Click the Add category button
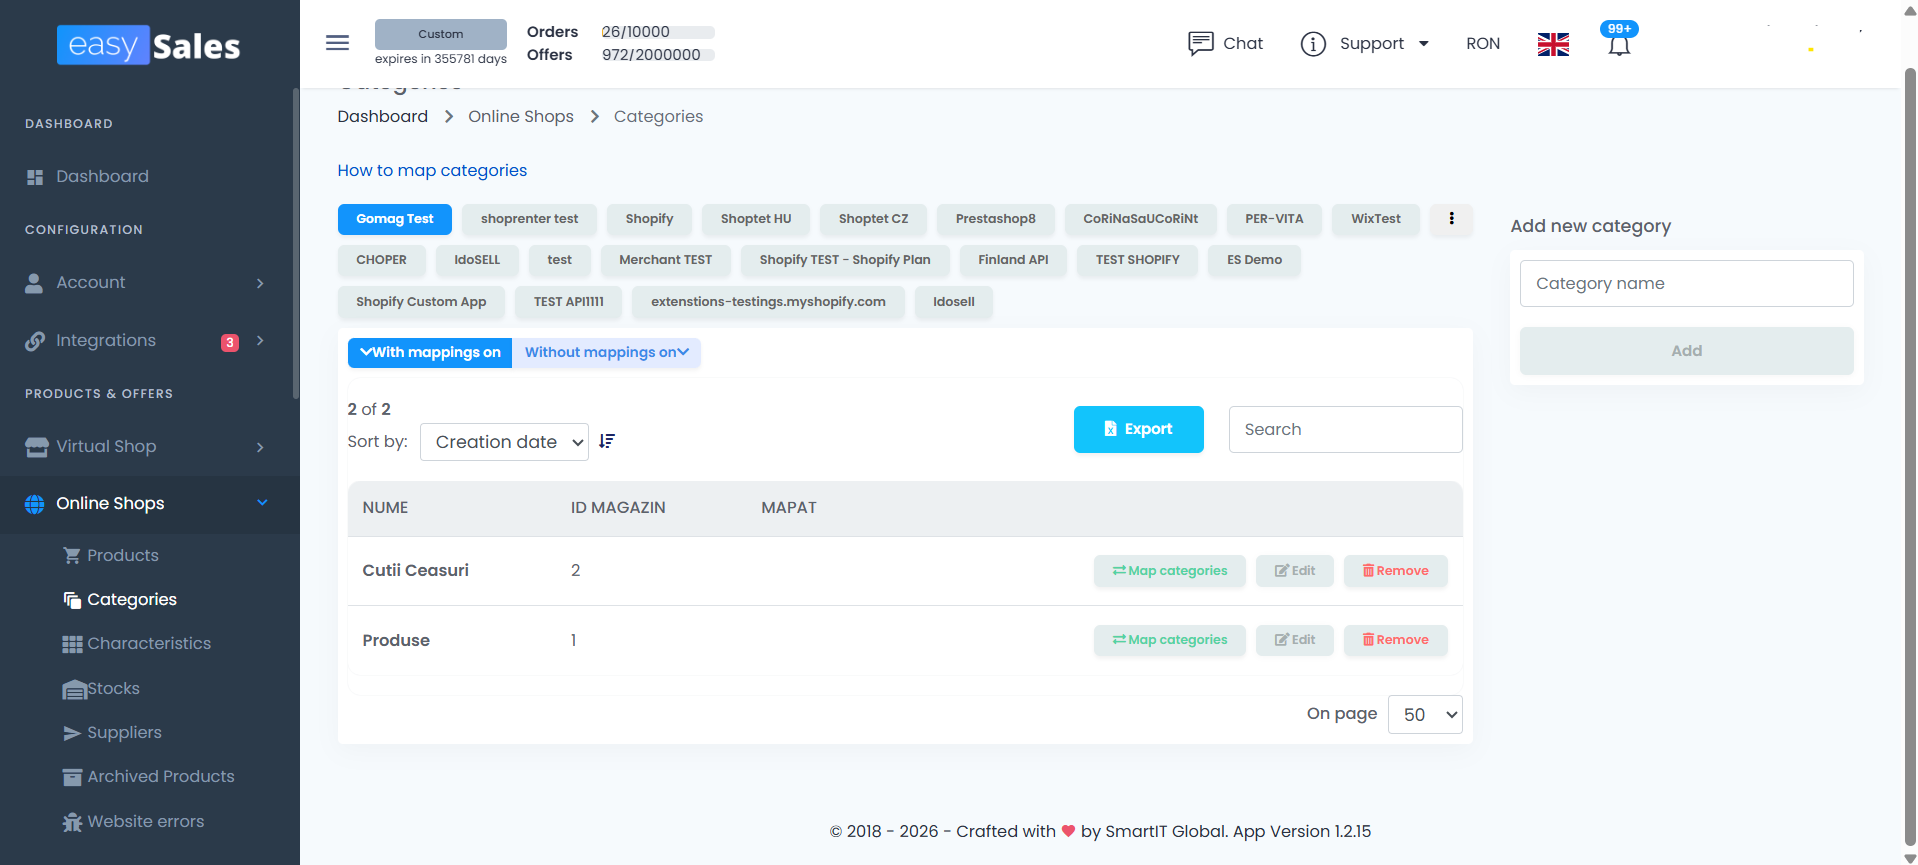The image size is (1918, 865). (1686, 351)
